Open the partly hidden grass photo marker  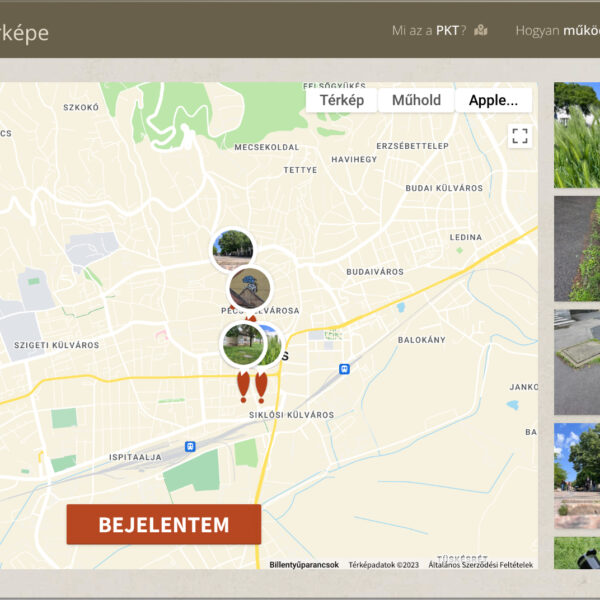pyautogui.click(x=273, y=344)
